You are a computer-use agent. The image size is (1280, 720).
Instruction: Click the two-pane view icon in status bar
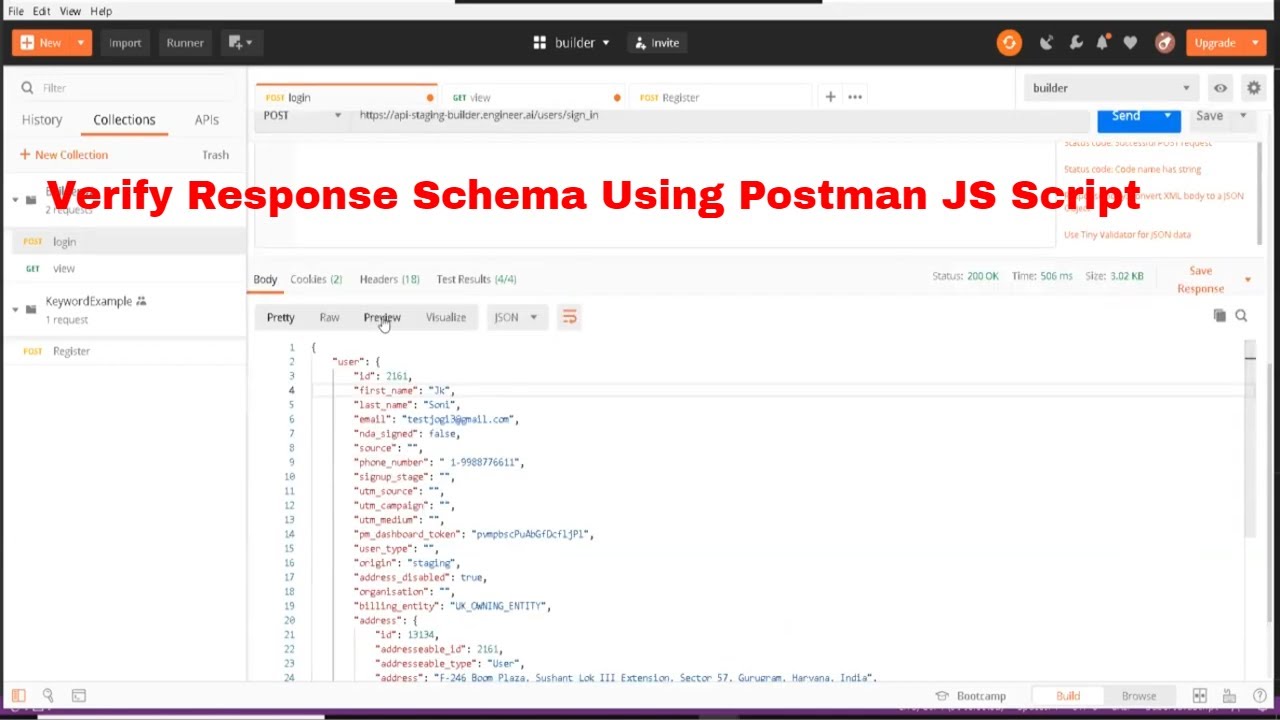pyautogui.click(x=1200, y=696)
